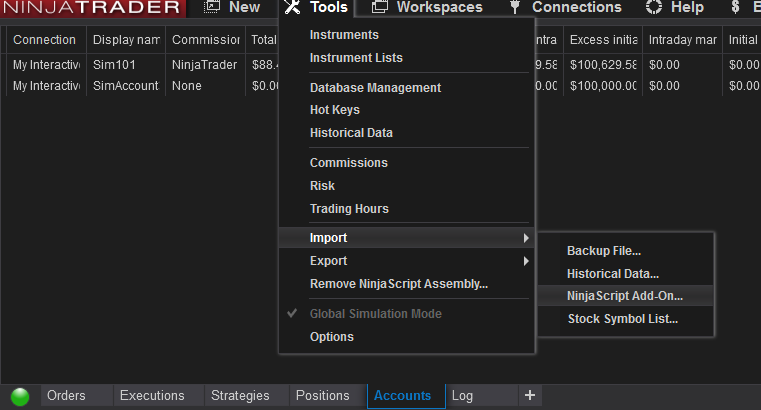Sort by Excess initial margin column header
Screen dimensions: 761x410
click(603, 40)
